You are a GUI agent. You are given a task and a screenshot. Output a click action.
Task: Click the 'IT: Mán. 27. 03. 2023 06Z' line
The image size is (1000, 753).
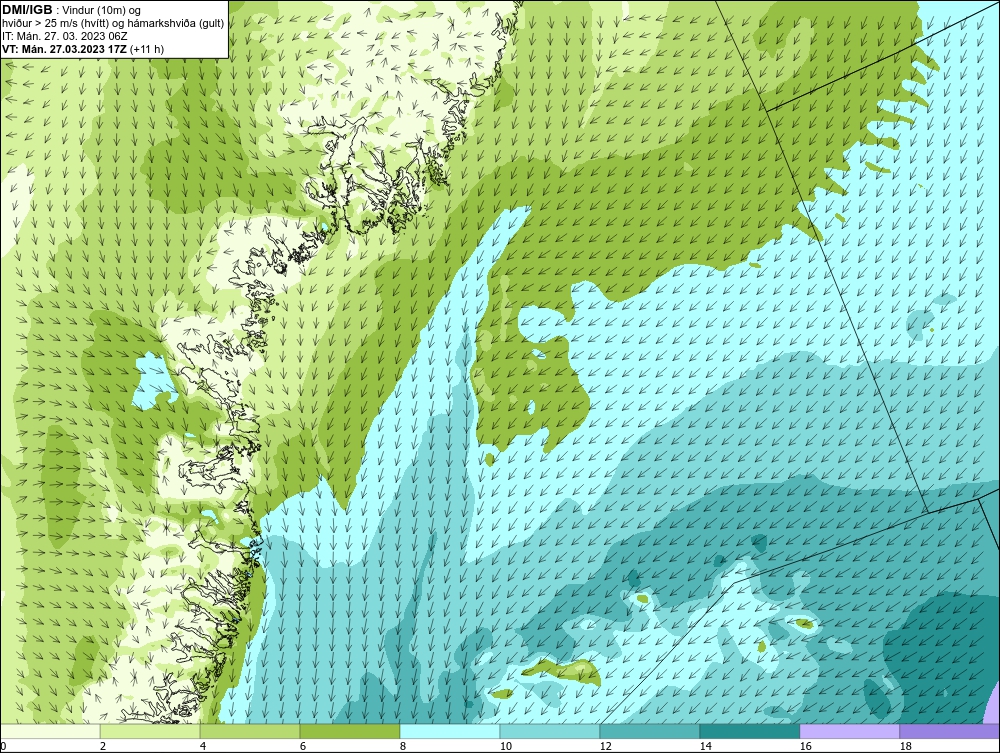point(65,36)
